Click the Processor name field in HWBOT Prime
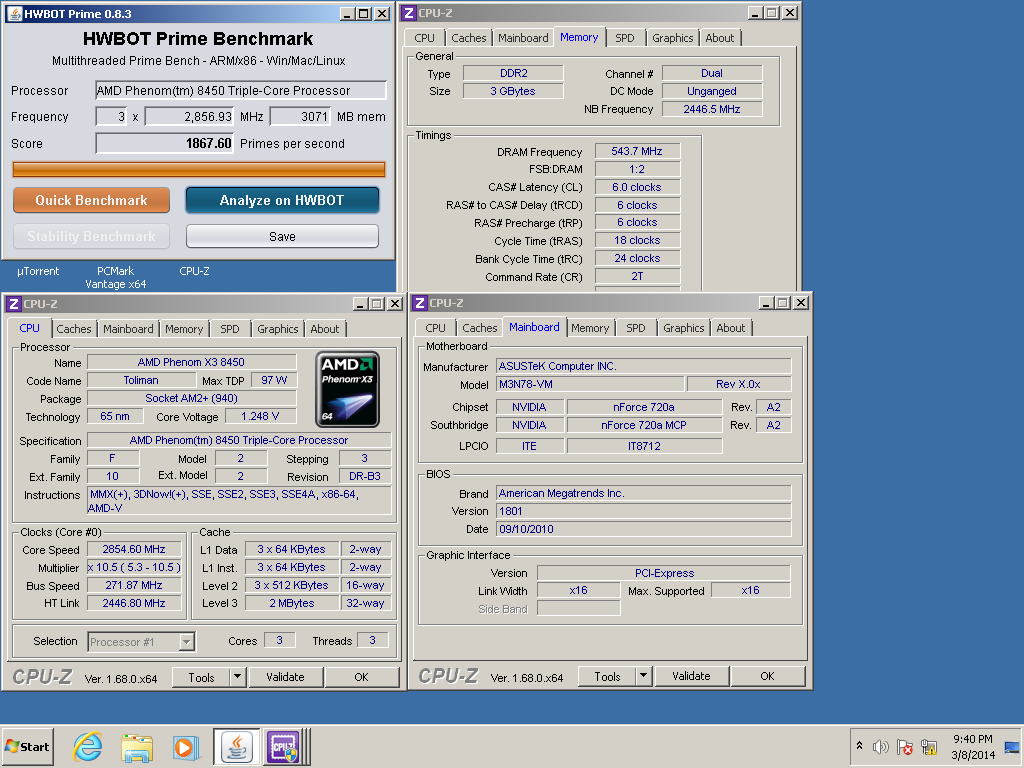Viewport: 1024px width, 768px height. [241, 90]
